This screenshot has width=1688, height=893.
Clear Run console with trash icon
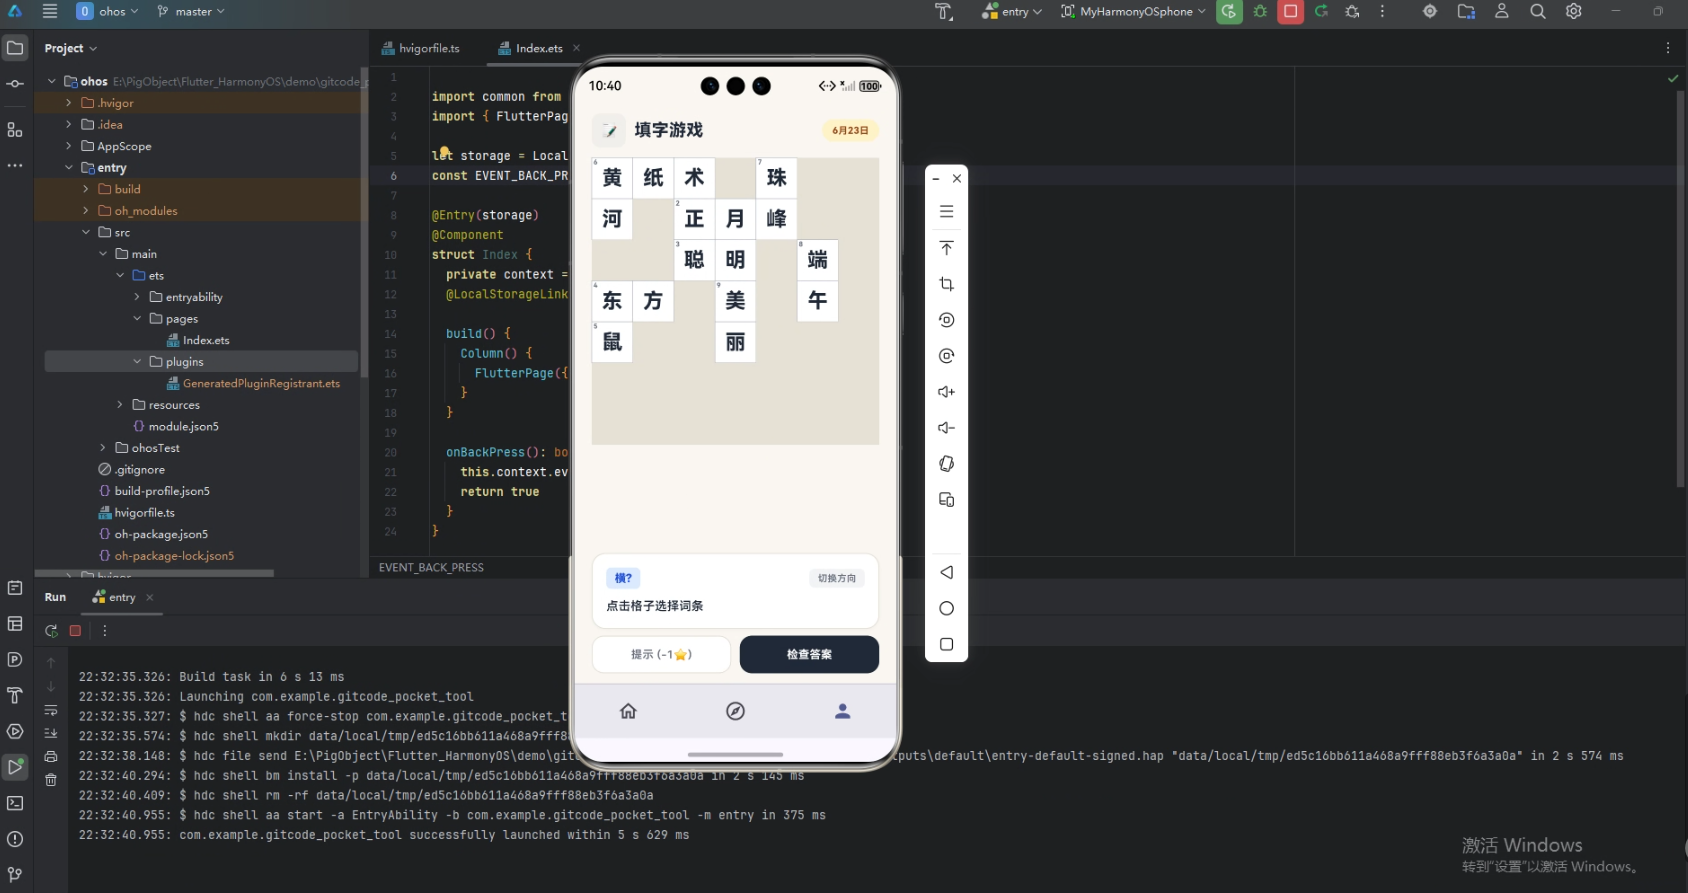tap(51, 780)
